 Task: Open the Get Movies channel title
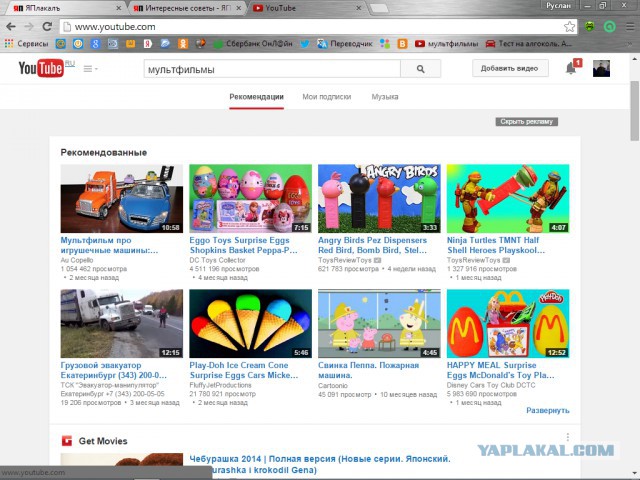(x=103, y=441)
